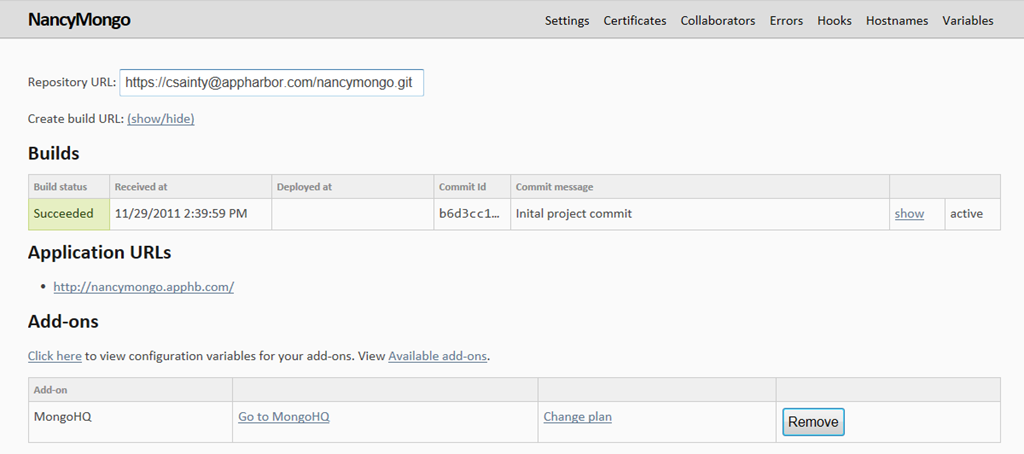
Task: Open the nancymongo.apphb.com application URL
Action: click(144, 287)
